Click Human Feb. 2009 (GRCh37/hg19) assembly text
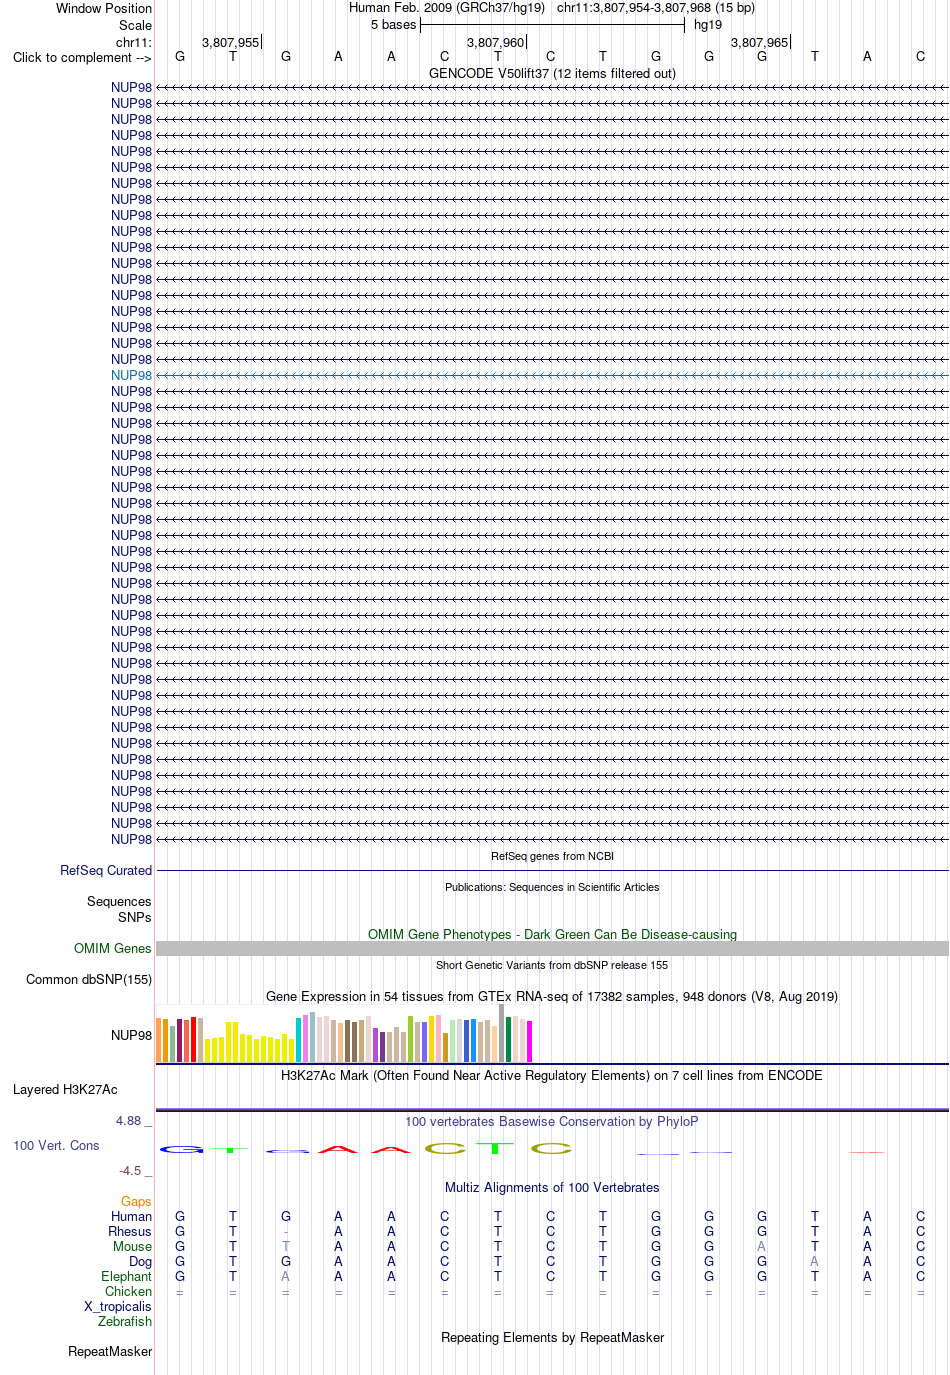 point(447,7)
